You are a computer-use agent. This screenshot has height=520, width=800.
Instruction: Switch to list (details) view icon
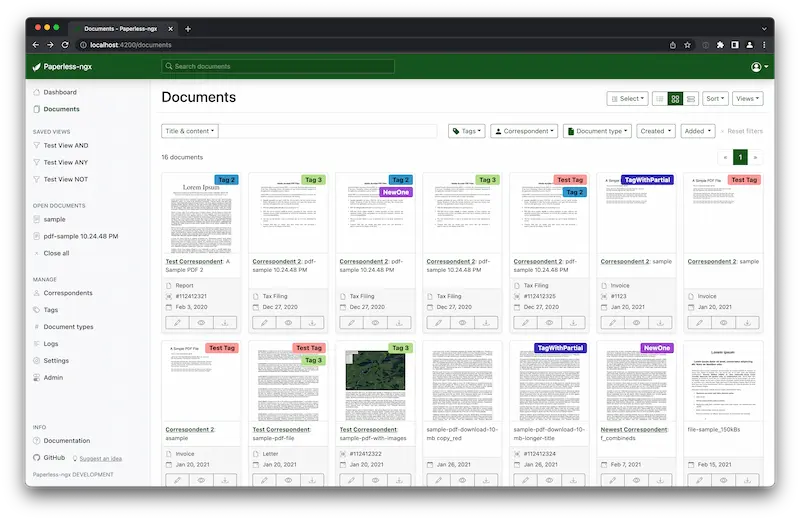point(659,98)
